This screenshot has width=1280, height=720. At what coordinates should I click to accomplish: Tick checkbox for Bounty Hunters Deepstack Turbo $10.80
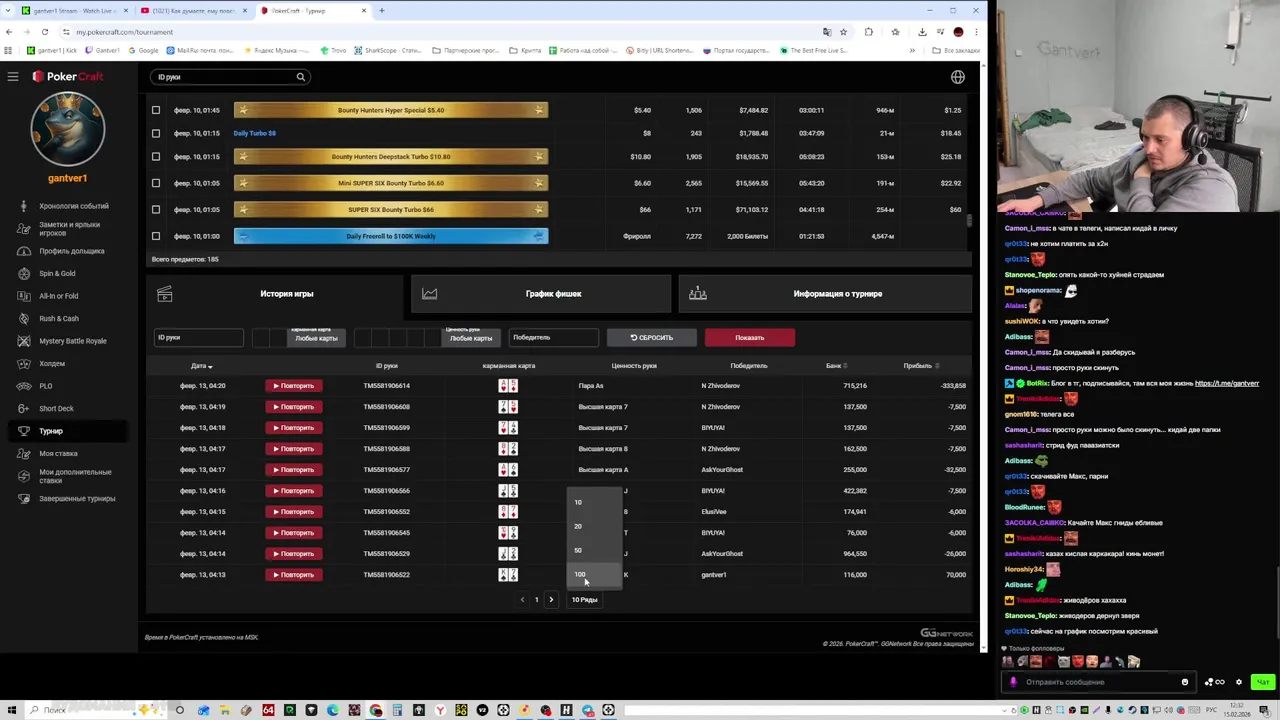(x=155, y=157)
